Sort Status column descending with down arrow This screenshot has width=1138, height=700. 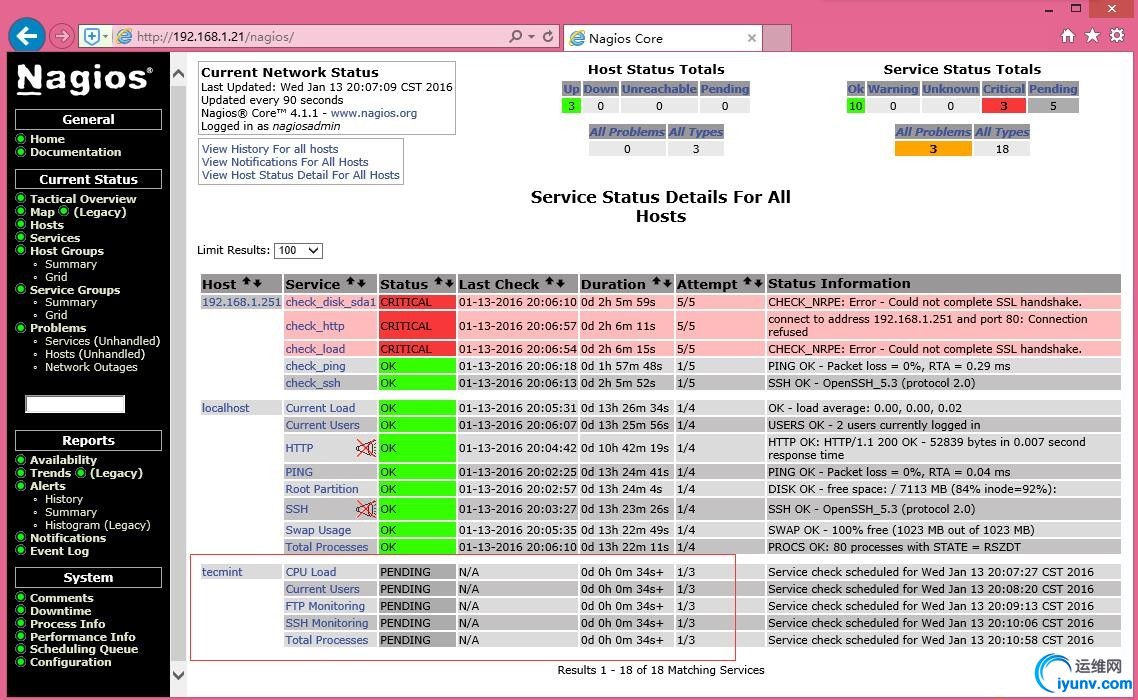pos(449,282)
